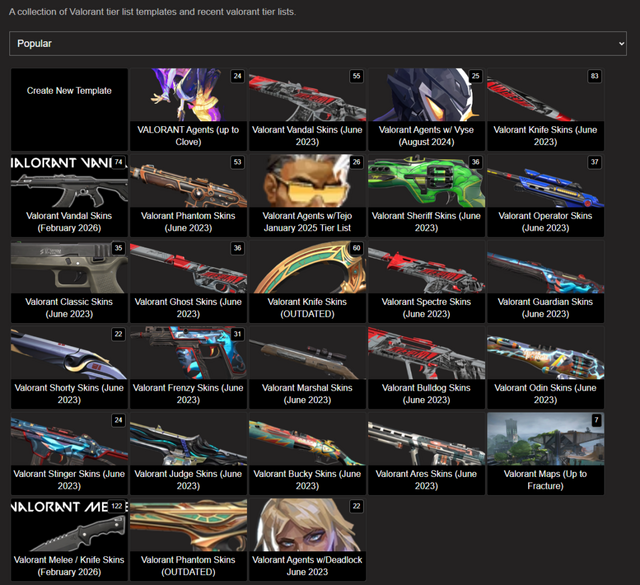Open Valorant Odin Skins (June 2023) image
The image size is (640, 585).
click(545, 353)
